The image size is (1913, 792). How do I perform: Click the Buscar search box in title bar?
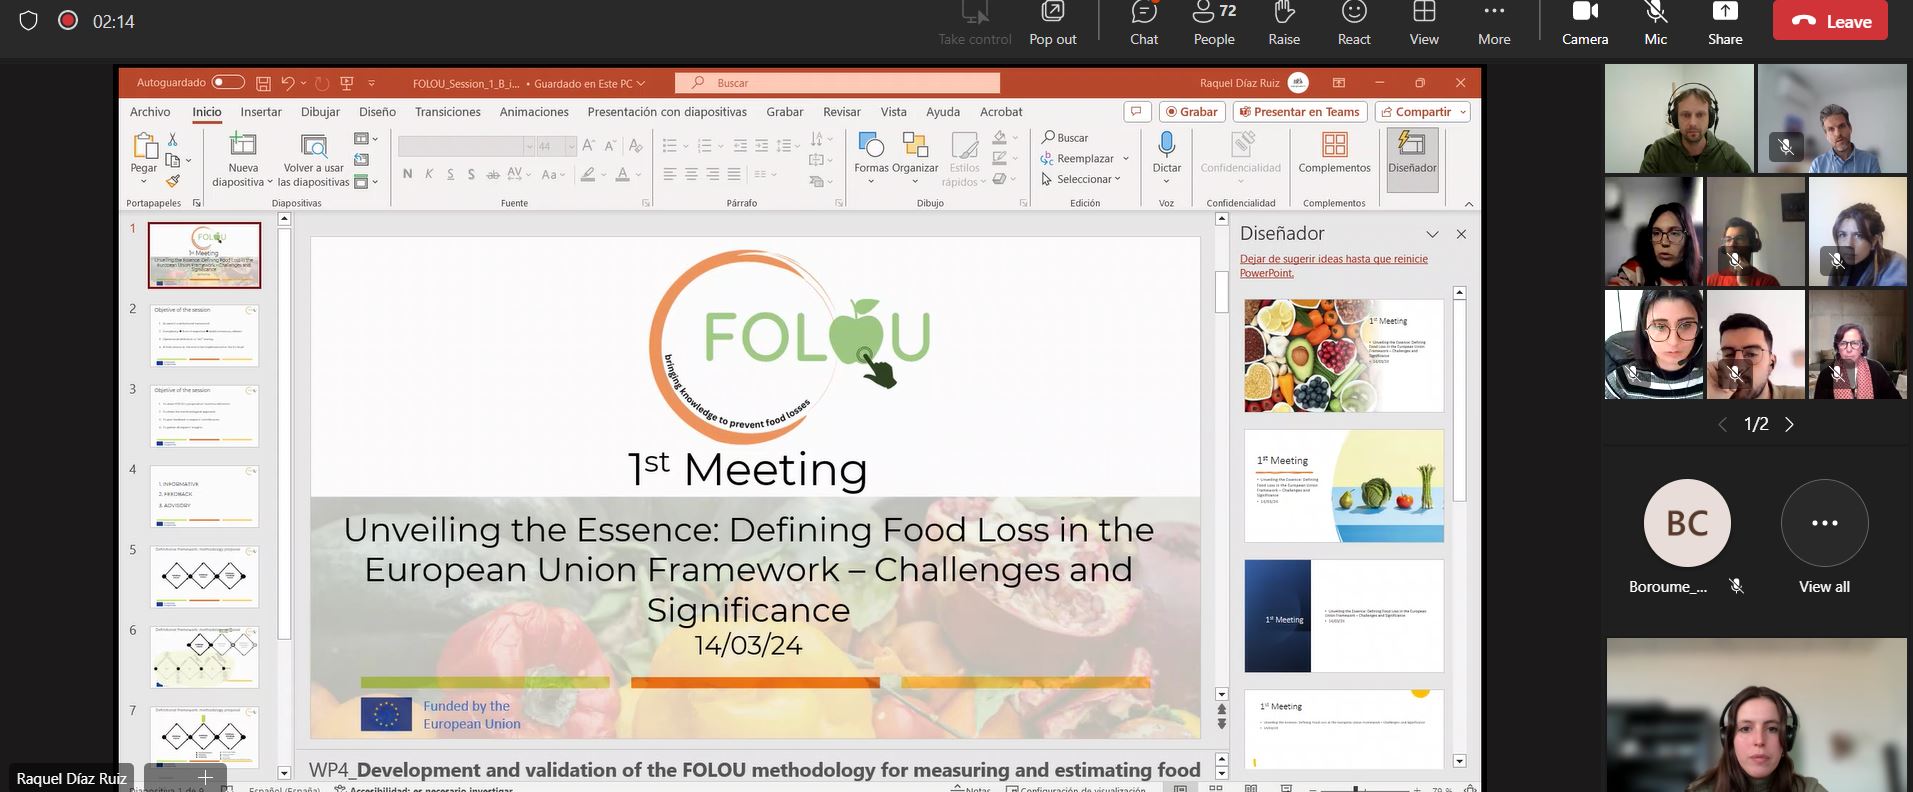coord(838,83)
